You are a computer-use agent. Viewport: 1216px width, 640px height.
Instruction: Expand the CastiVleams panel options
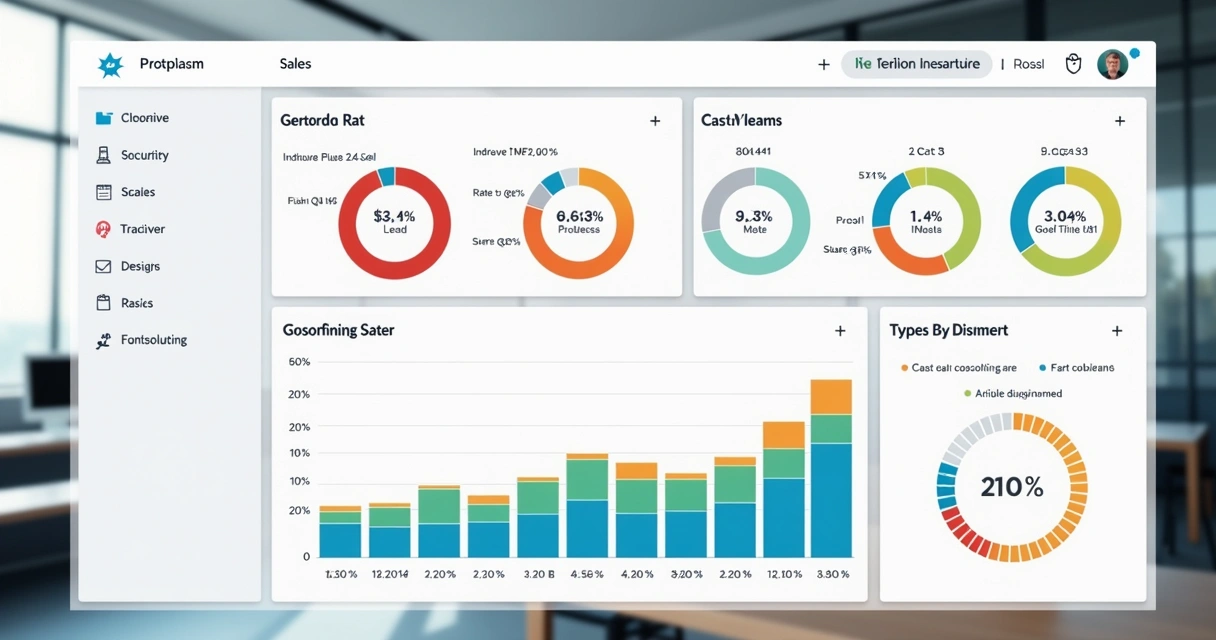(1119, 120)
